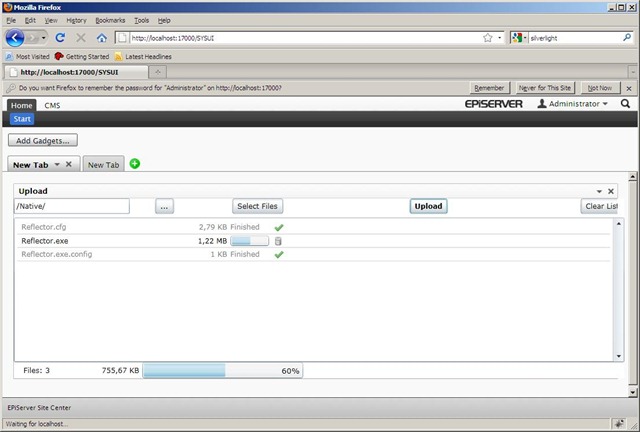Reload the page with the refresh icon
Viewport: 640px width, 432px height.
60,38
